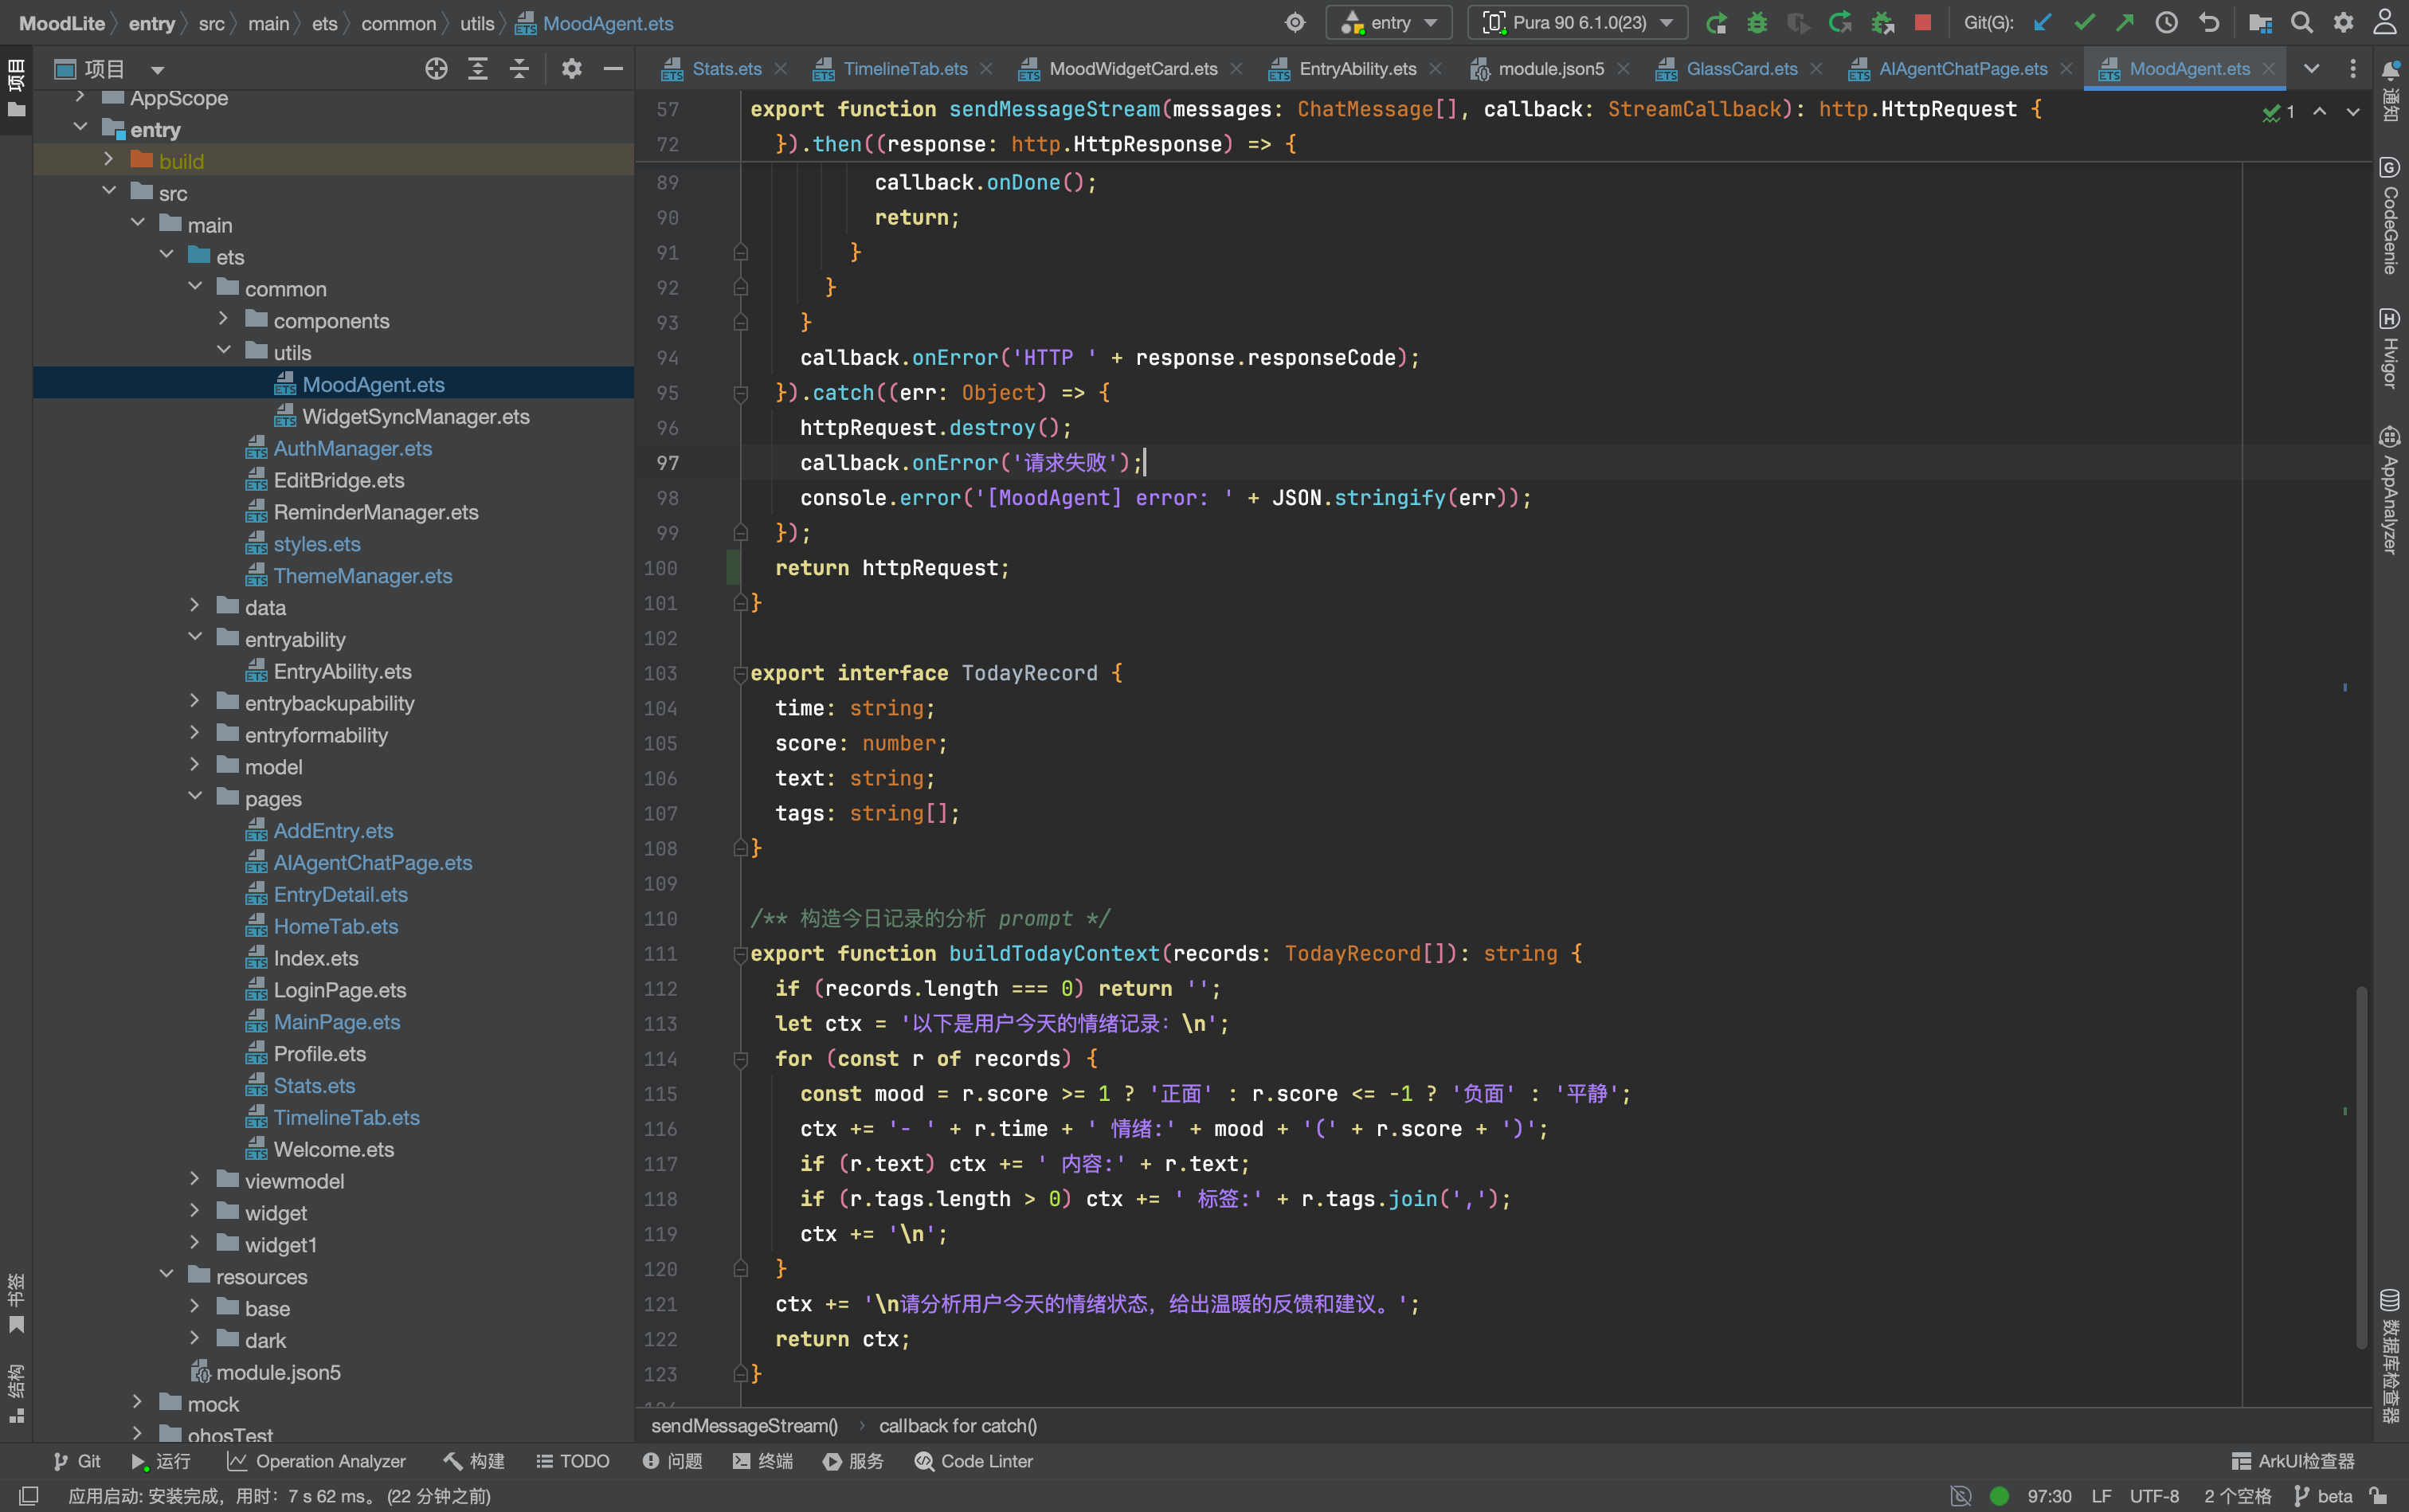Switch to Stats.ets editor tab

726,69
